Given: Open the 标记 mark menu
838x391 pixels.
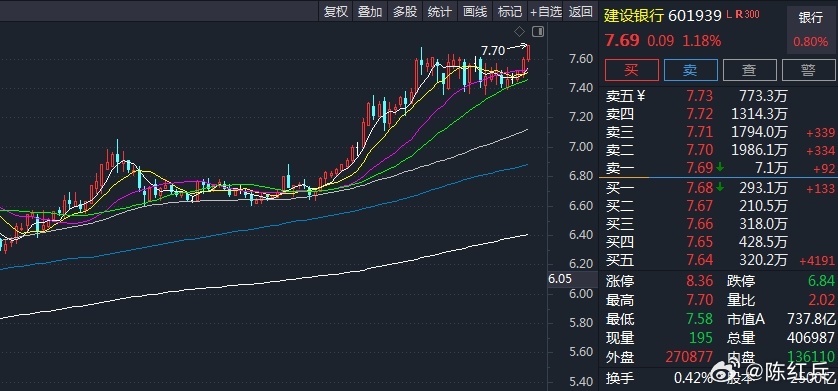Looking at the screenshot, I should 509,11.
